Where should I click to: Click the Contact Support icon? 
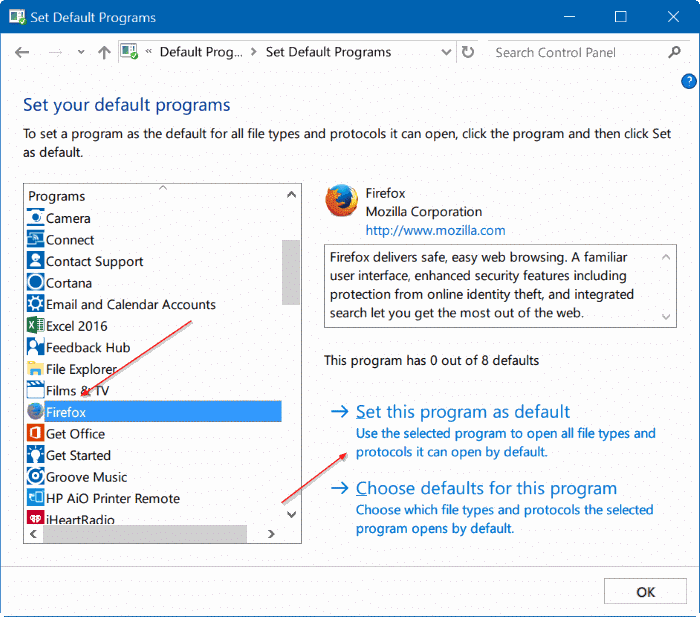[35, 261]
